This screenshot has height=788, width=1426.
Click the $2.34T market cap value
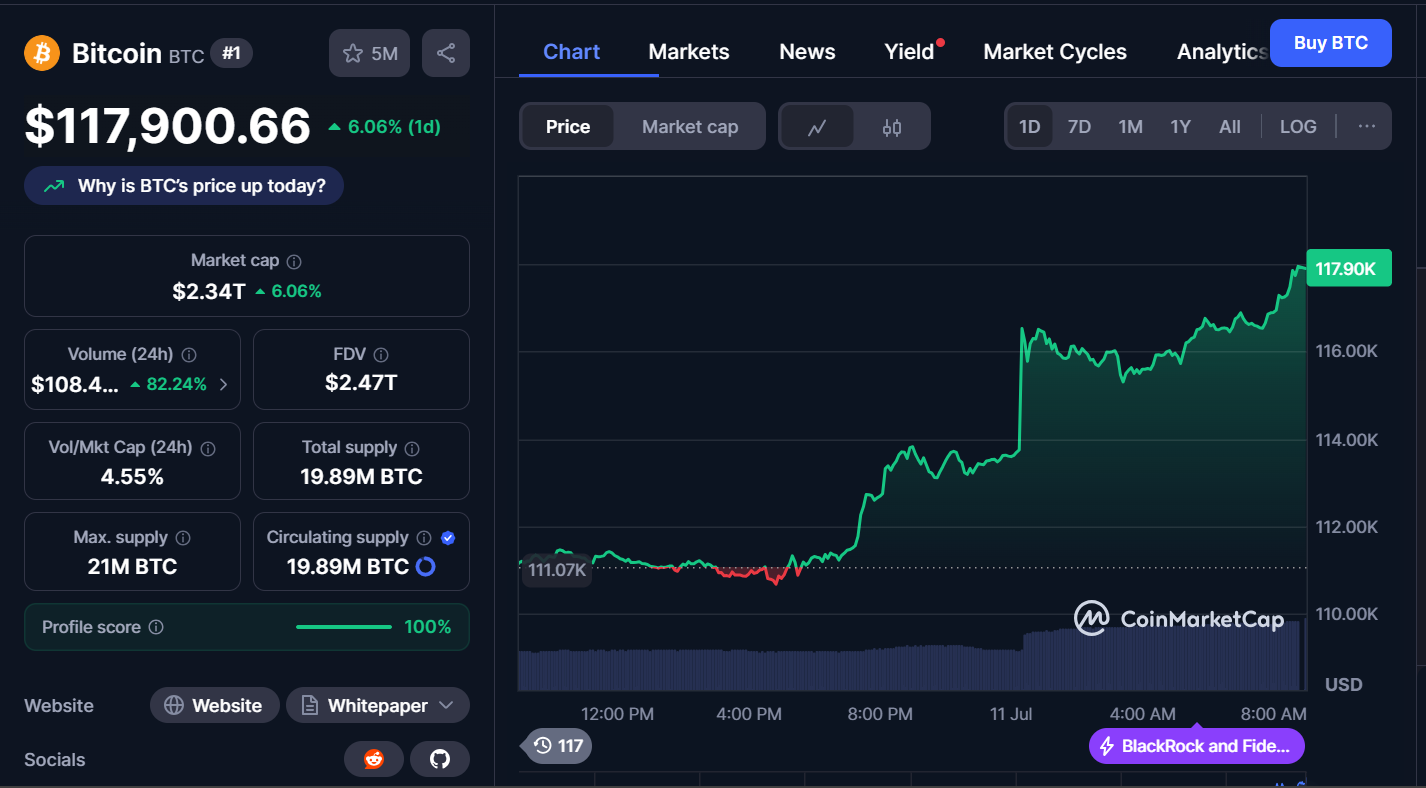tap(209, 291)
